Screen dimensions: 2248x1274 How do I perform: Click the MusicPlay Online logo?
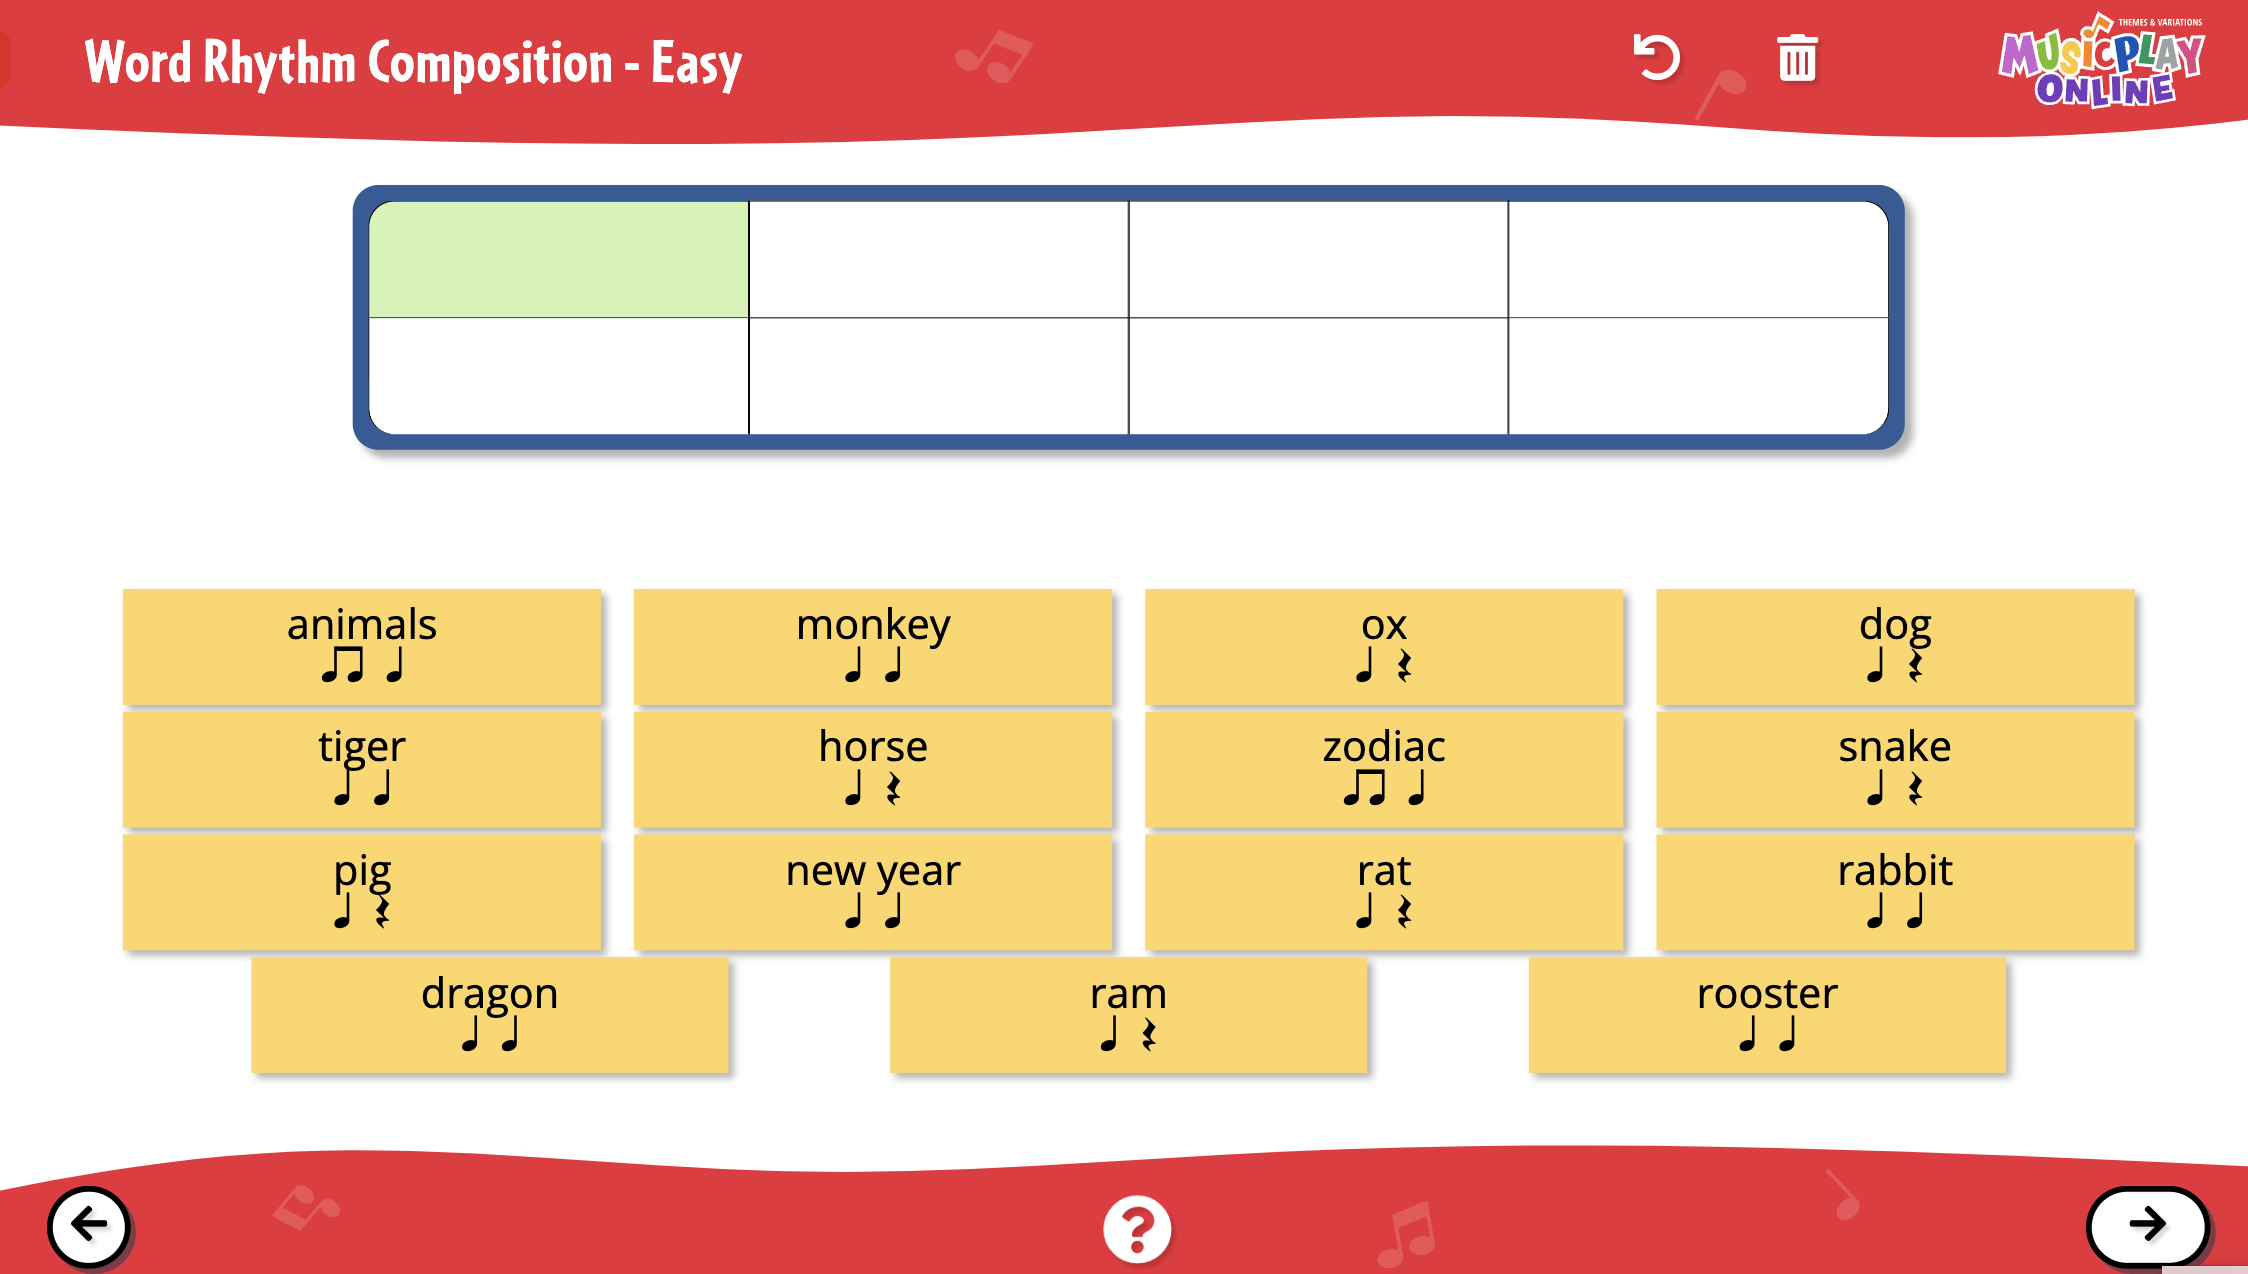[2101, 62]
